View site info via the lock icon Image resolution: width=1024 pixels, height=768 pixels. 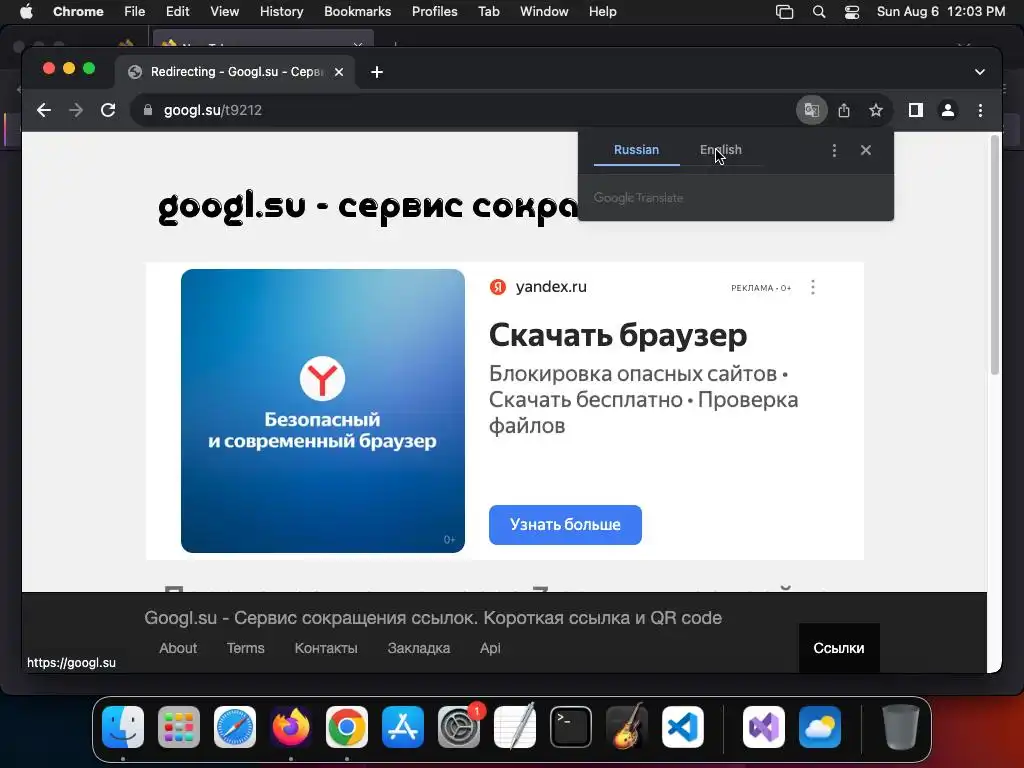[x=148, y=110]
